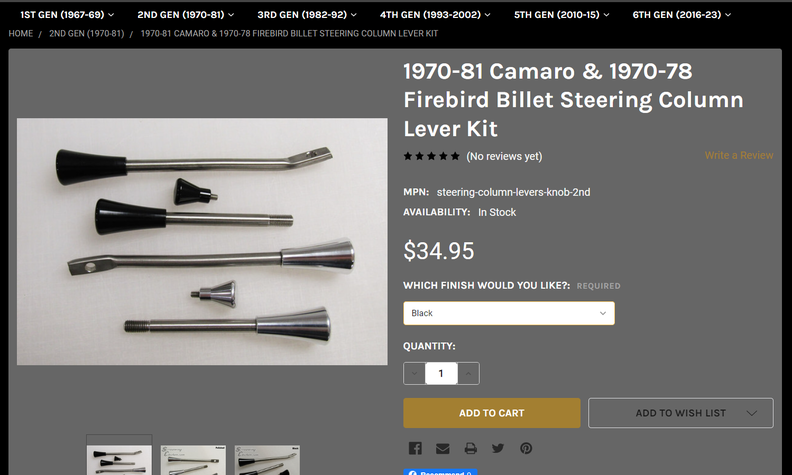Go to Home breadcrumb link
The width and height of the screenshot is (792, 475).
[21, 34]
